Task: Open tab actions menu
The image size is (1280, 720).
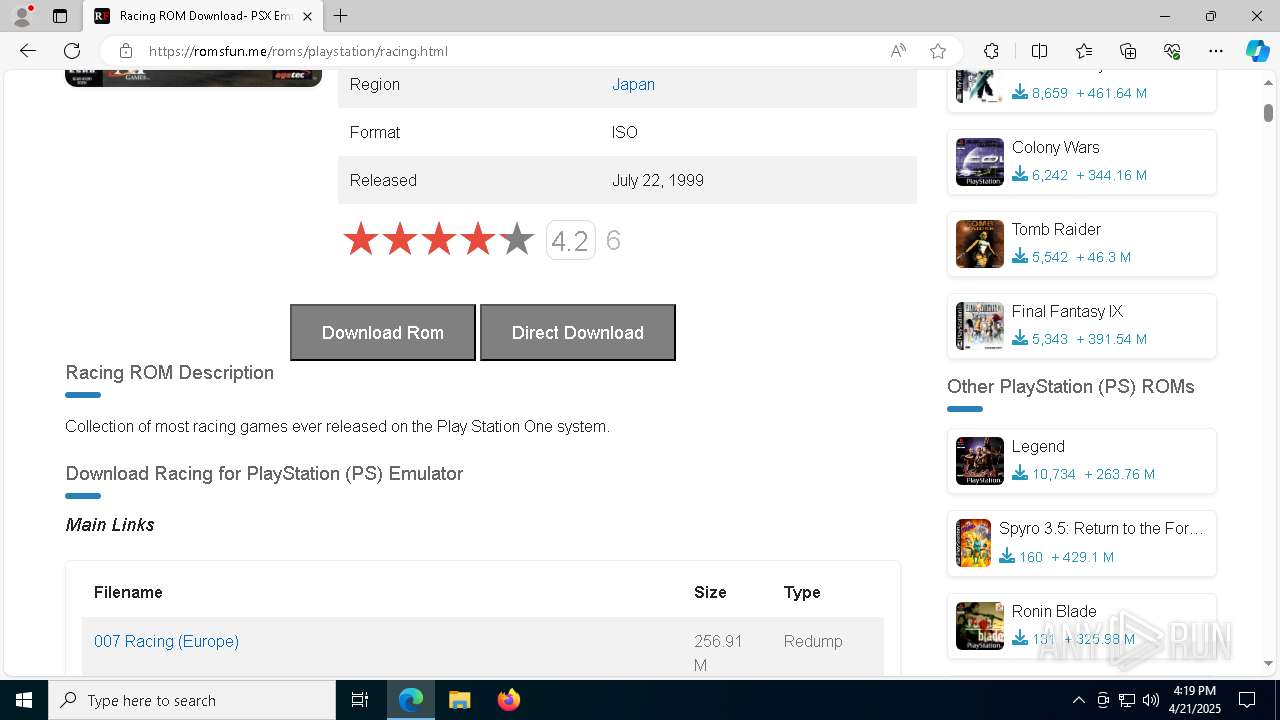Action: [60, 16]
